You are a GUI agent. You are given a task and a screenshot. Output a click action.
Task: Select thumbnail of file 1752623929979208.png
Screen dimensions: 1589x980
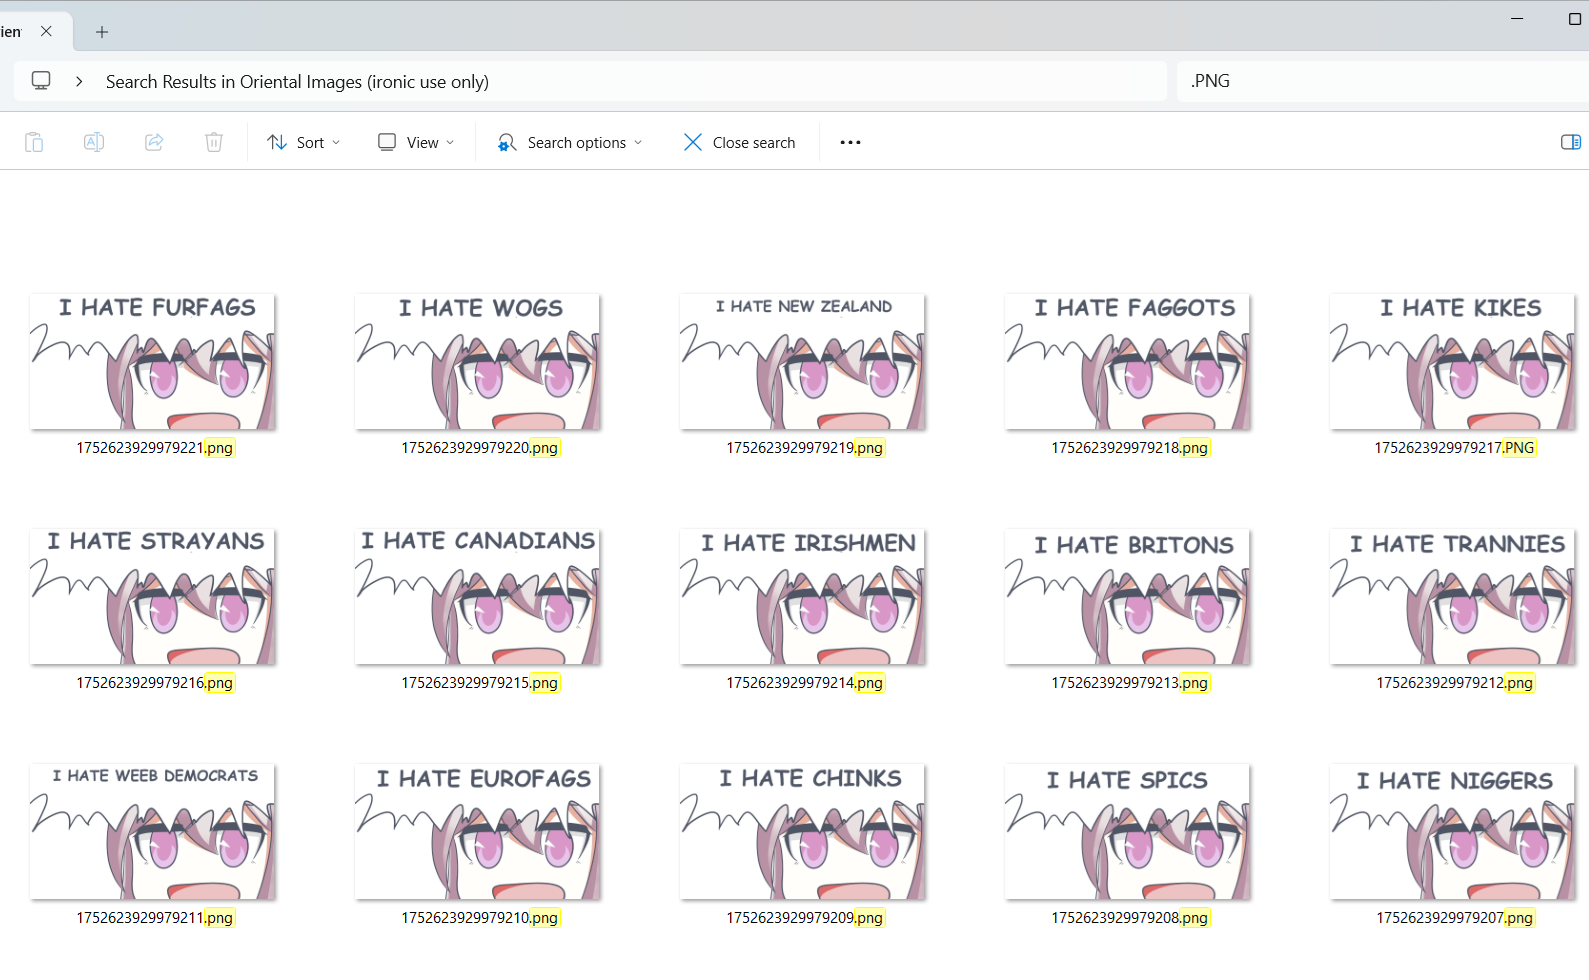(1128, 832)
